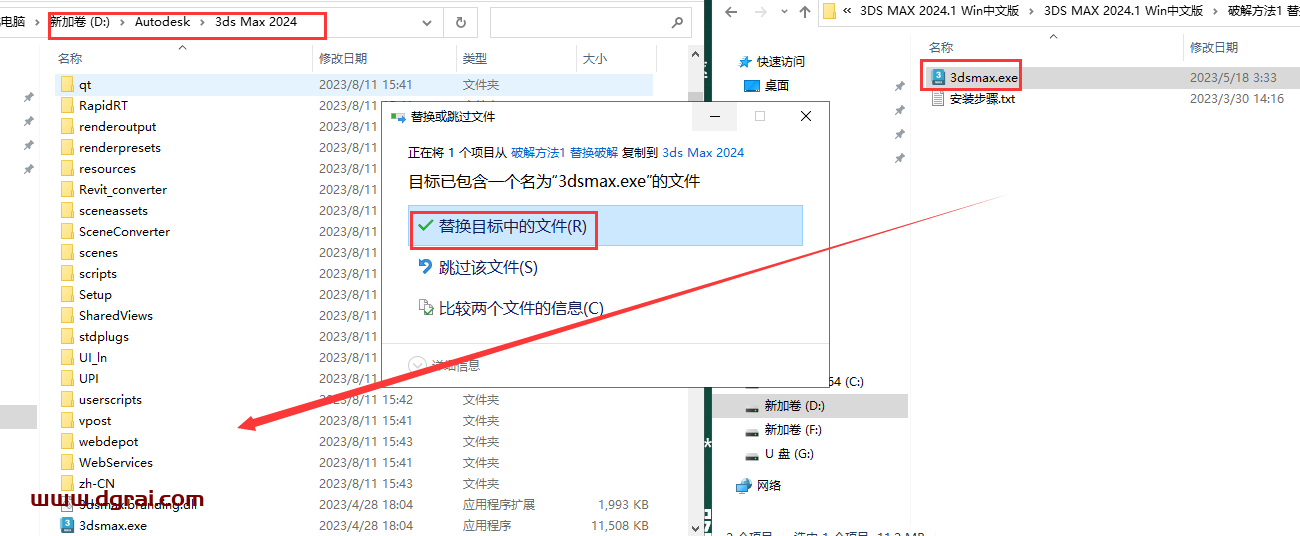Select the zh-CN folder row
The height and width of the screenshot is (536, 1300).
[354, 483]
